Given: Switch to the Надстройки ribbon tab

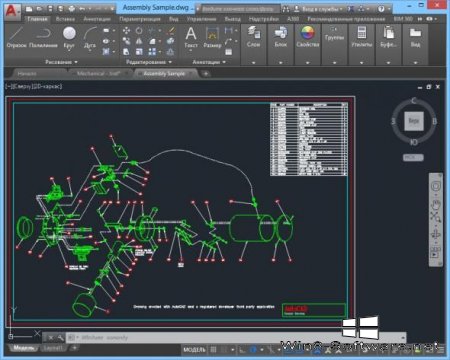Looking at the screenshot, I should click(264, 19).
